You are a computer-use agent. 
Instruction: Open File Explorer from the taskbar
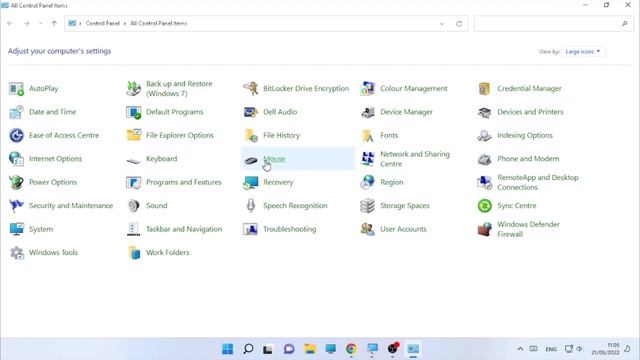click(x=310, y=349)
